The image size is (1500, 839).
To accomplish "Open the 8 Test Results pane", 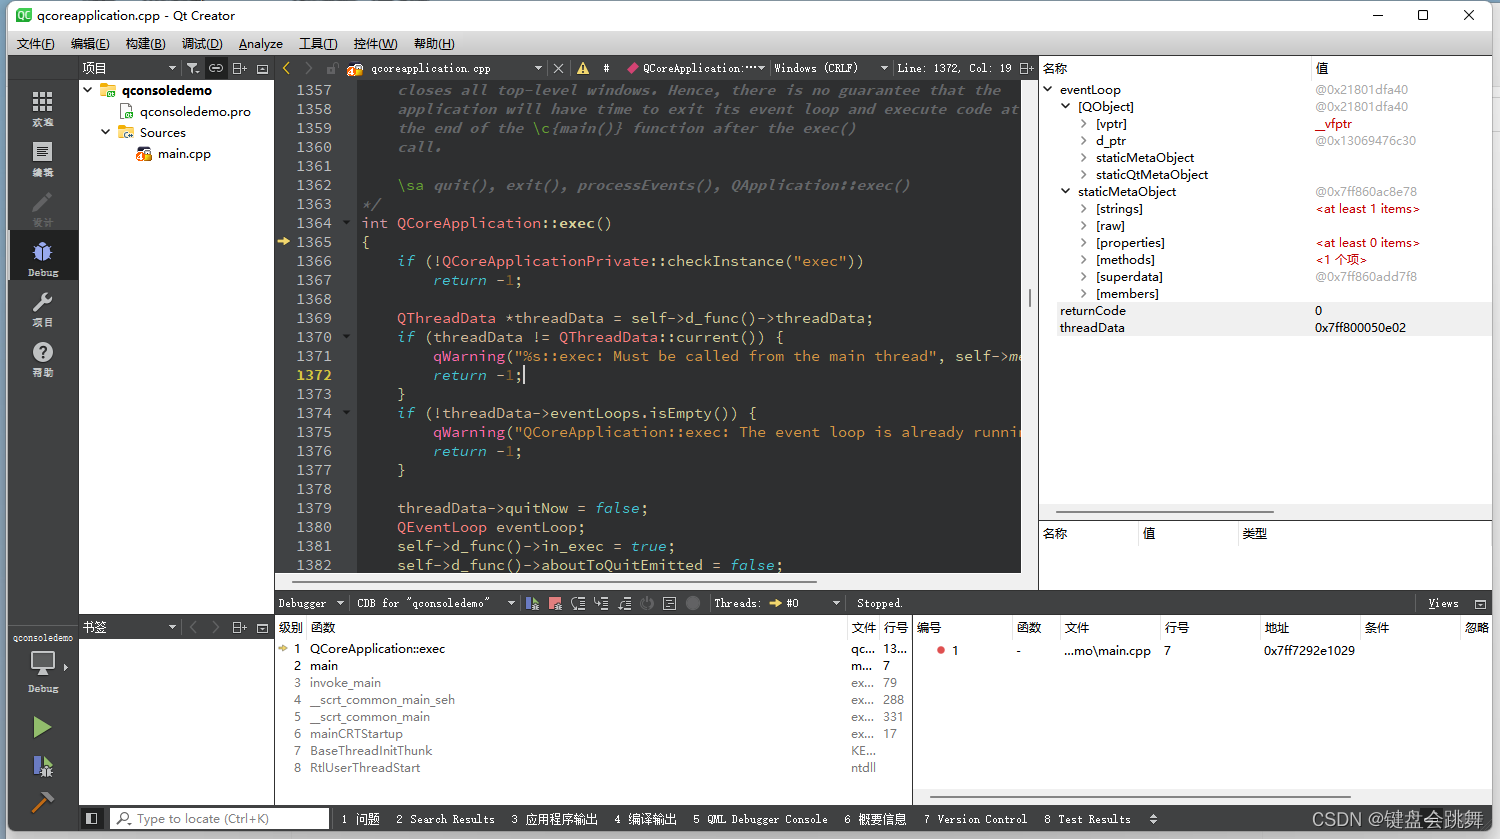I will point(1087,819).
